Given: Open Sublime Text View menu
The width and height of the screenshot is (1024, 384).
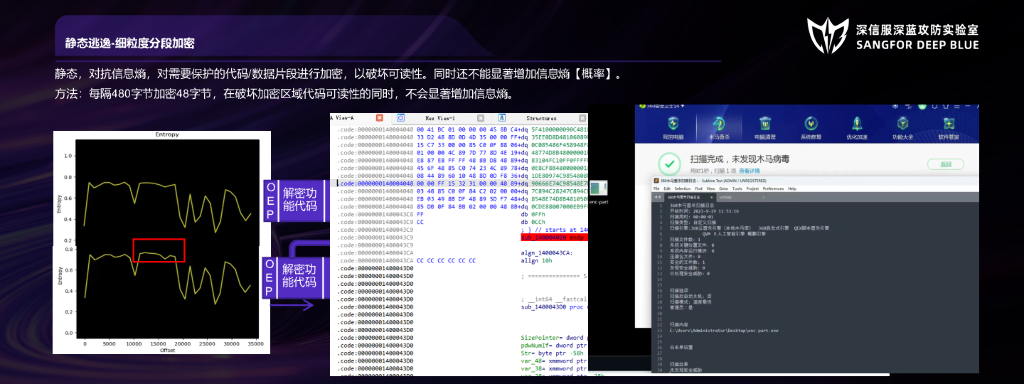Looking at the screenshot, I should pos(711,189).
